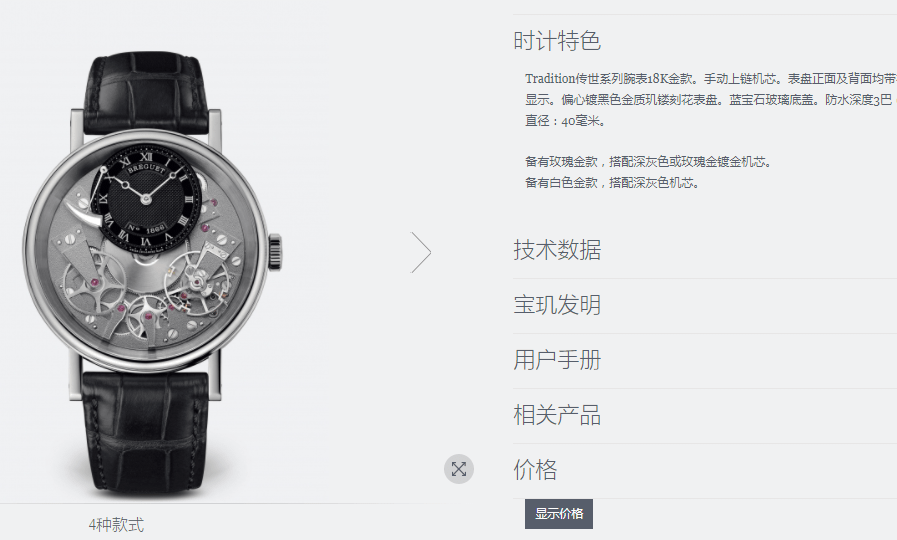Expand the 宝玑发明 section
Image resolution: width=897 pixels, height=540 pixels.
[557, 305]
